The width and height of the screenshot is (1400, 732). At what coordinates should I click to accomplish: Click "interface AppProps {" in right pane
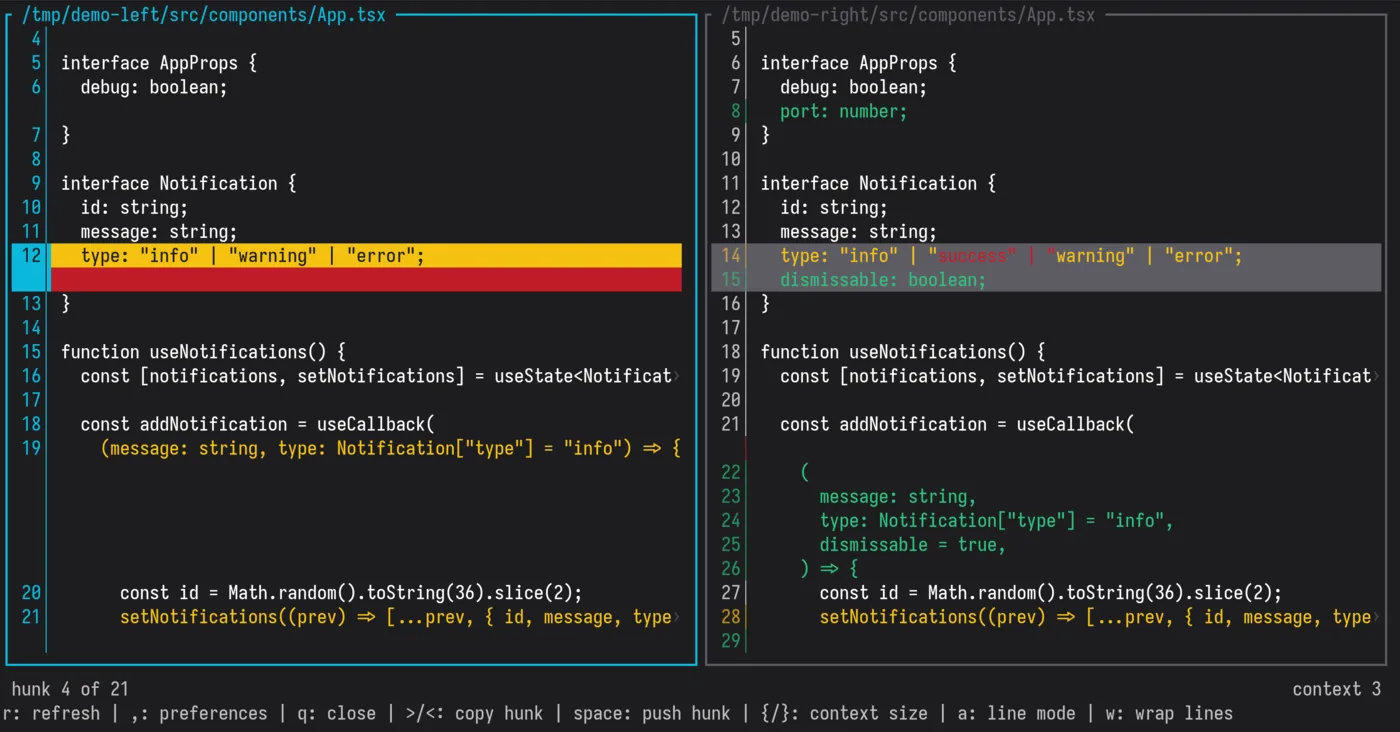859,63
